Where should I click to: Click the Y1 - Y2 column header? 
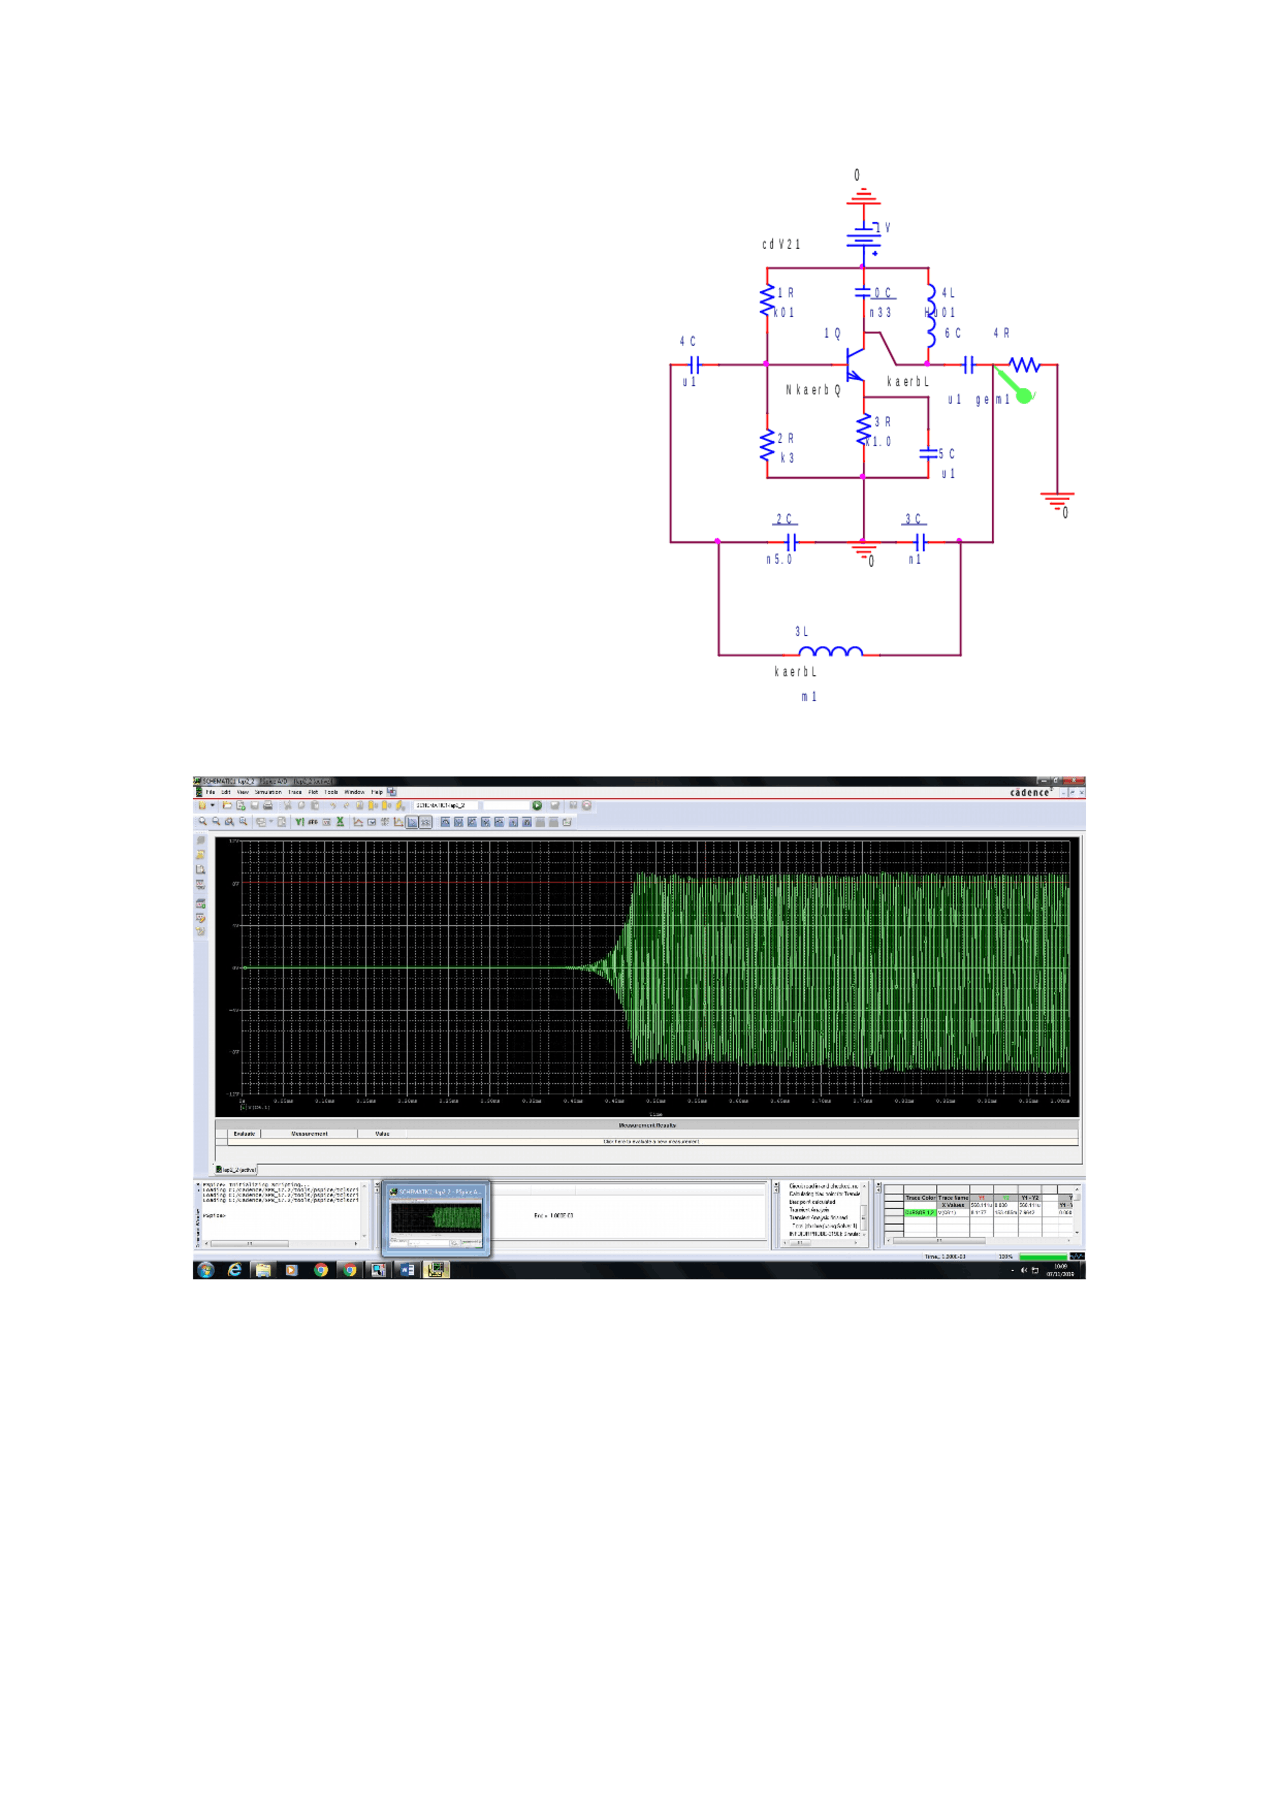click(1030, 1197)
